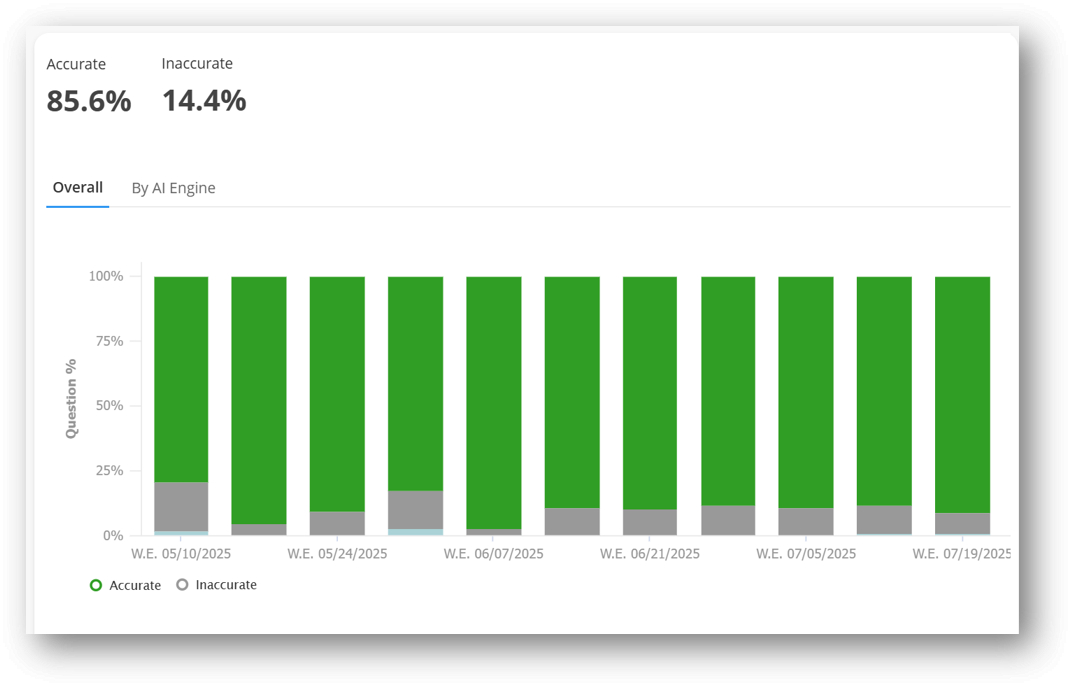Select green segment of W.E. 06/07/2025 bar
The width and height of the screenshot is (1071, 686).
(494, 400)
